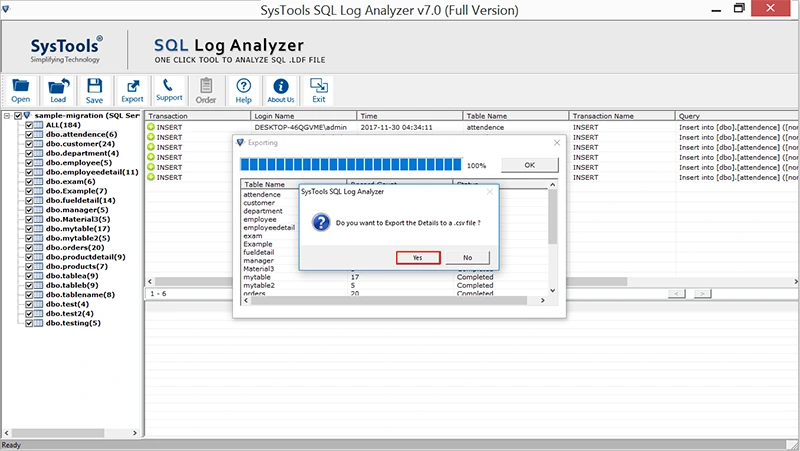Click 'employeedetail' row in export list
The width and height of the screenshot is (800, 451).
pyautogui.click(x=269, y=228)
